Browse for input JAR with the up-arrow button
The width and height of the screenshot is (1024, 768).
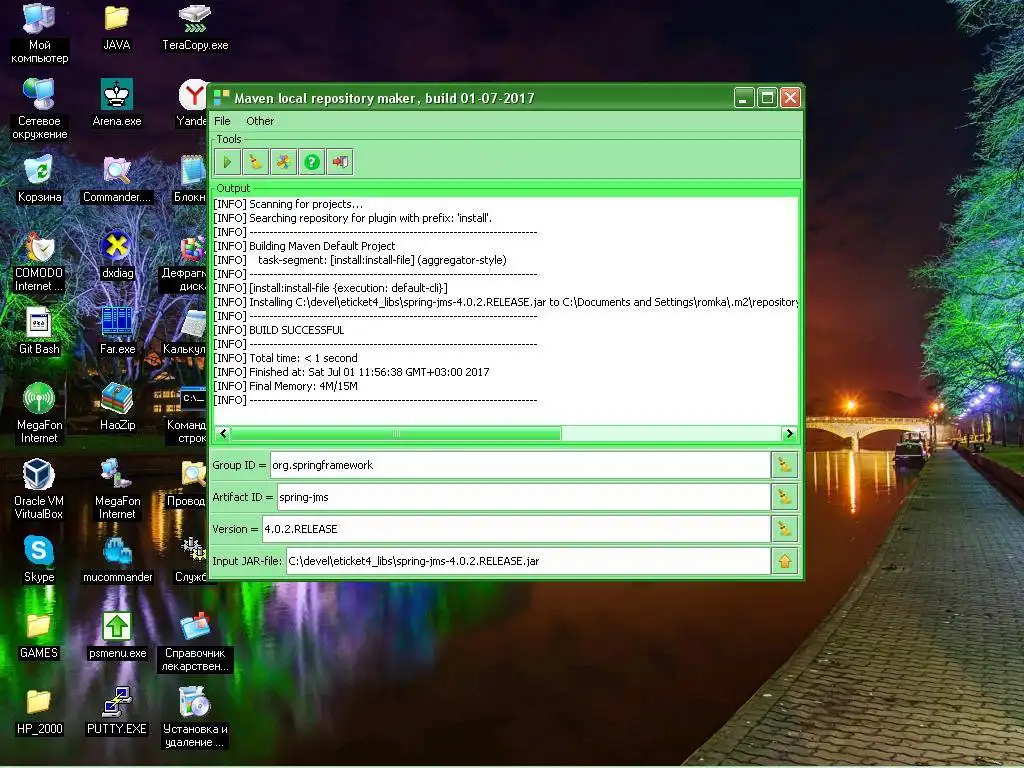(784, 561)
